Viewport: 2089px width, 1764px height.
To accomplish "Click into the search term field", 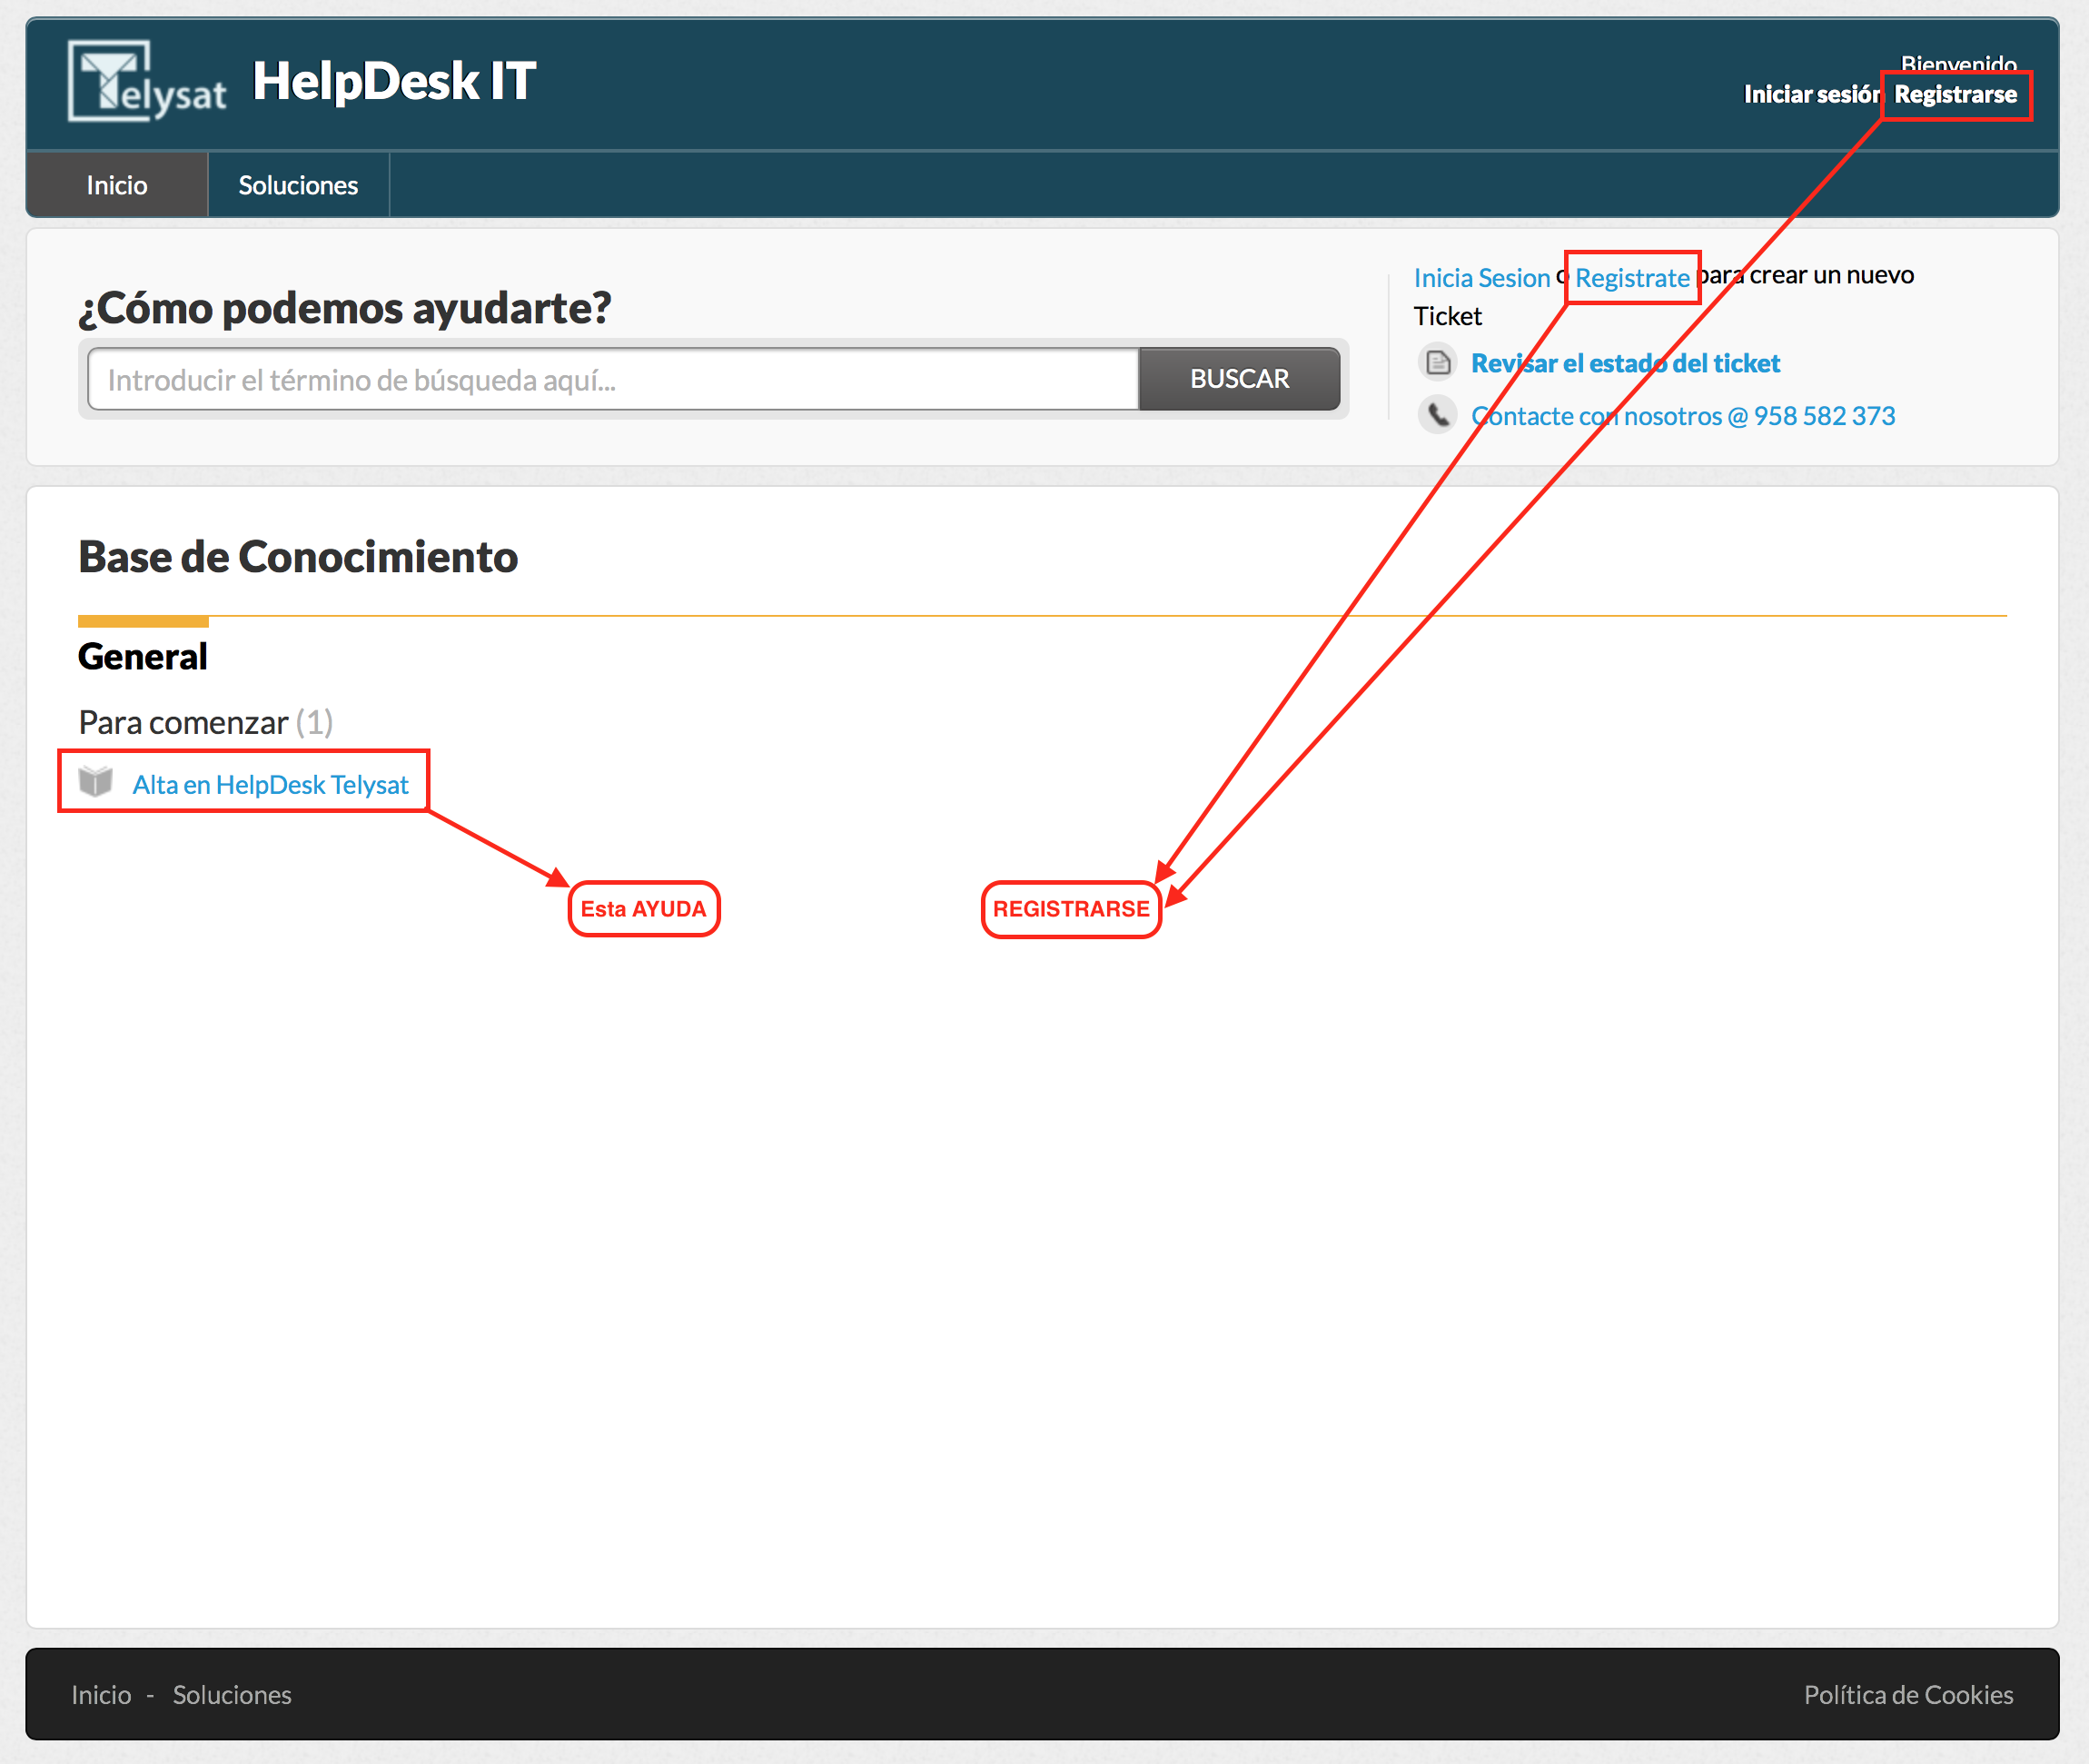I will click(612, 379).
